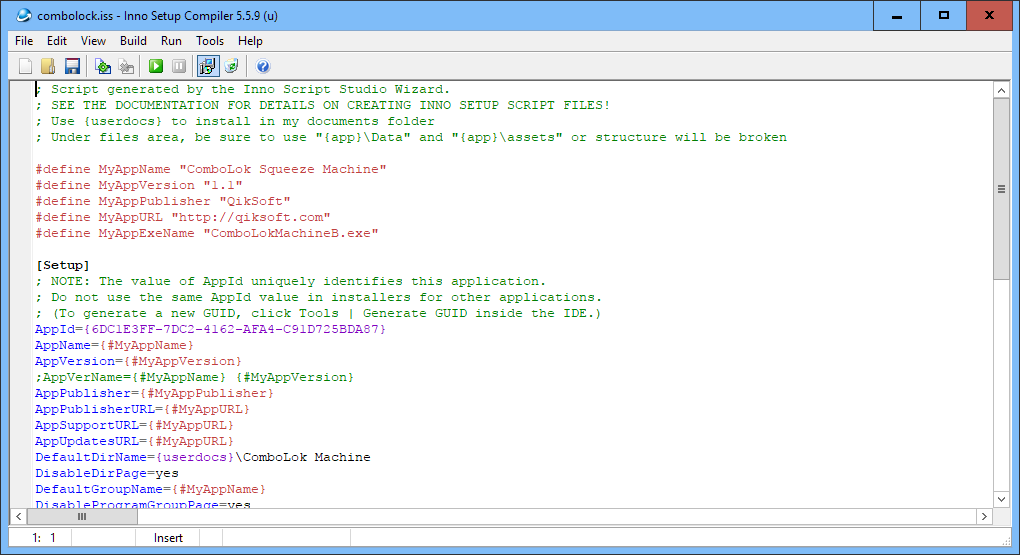Open a script with folder icon
The width and height of the screenshot is (1020, 555).
(48, 66)
